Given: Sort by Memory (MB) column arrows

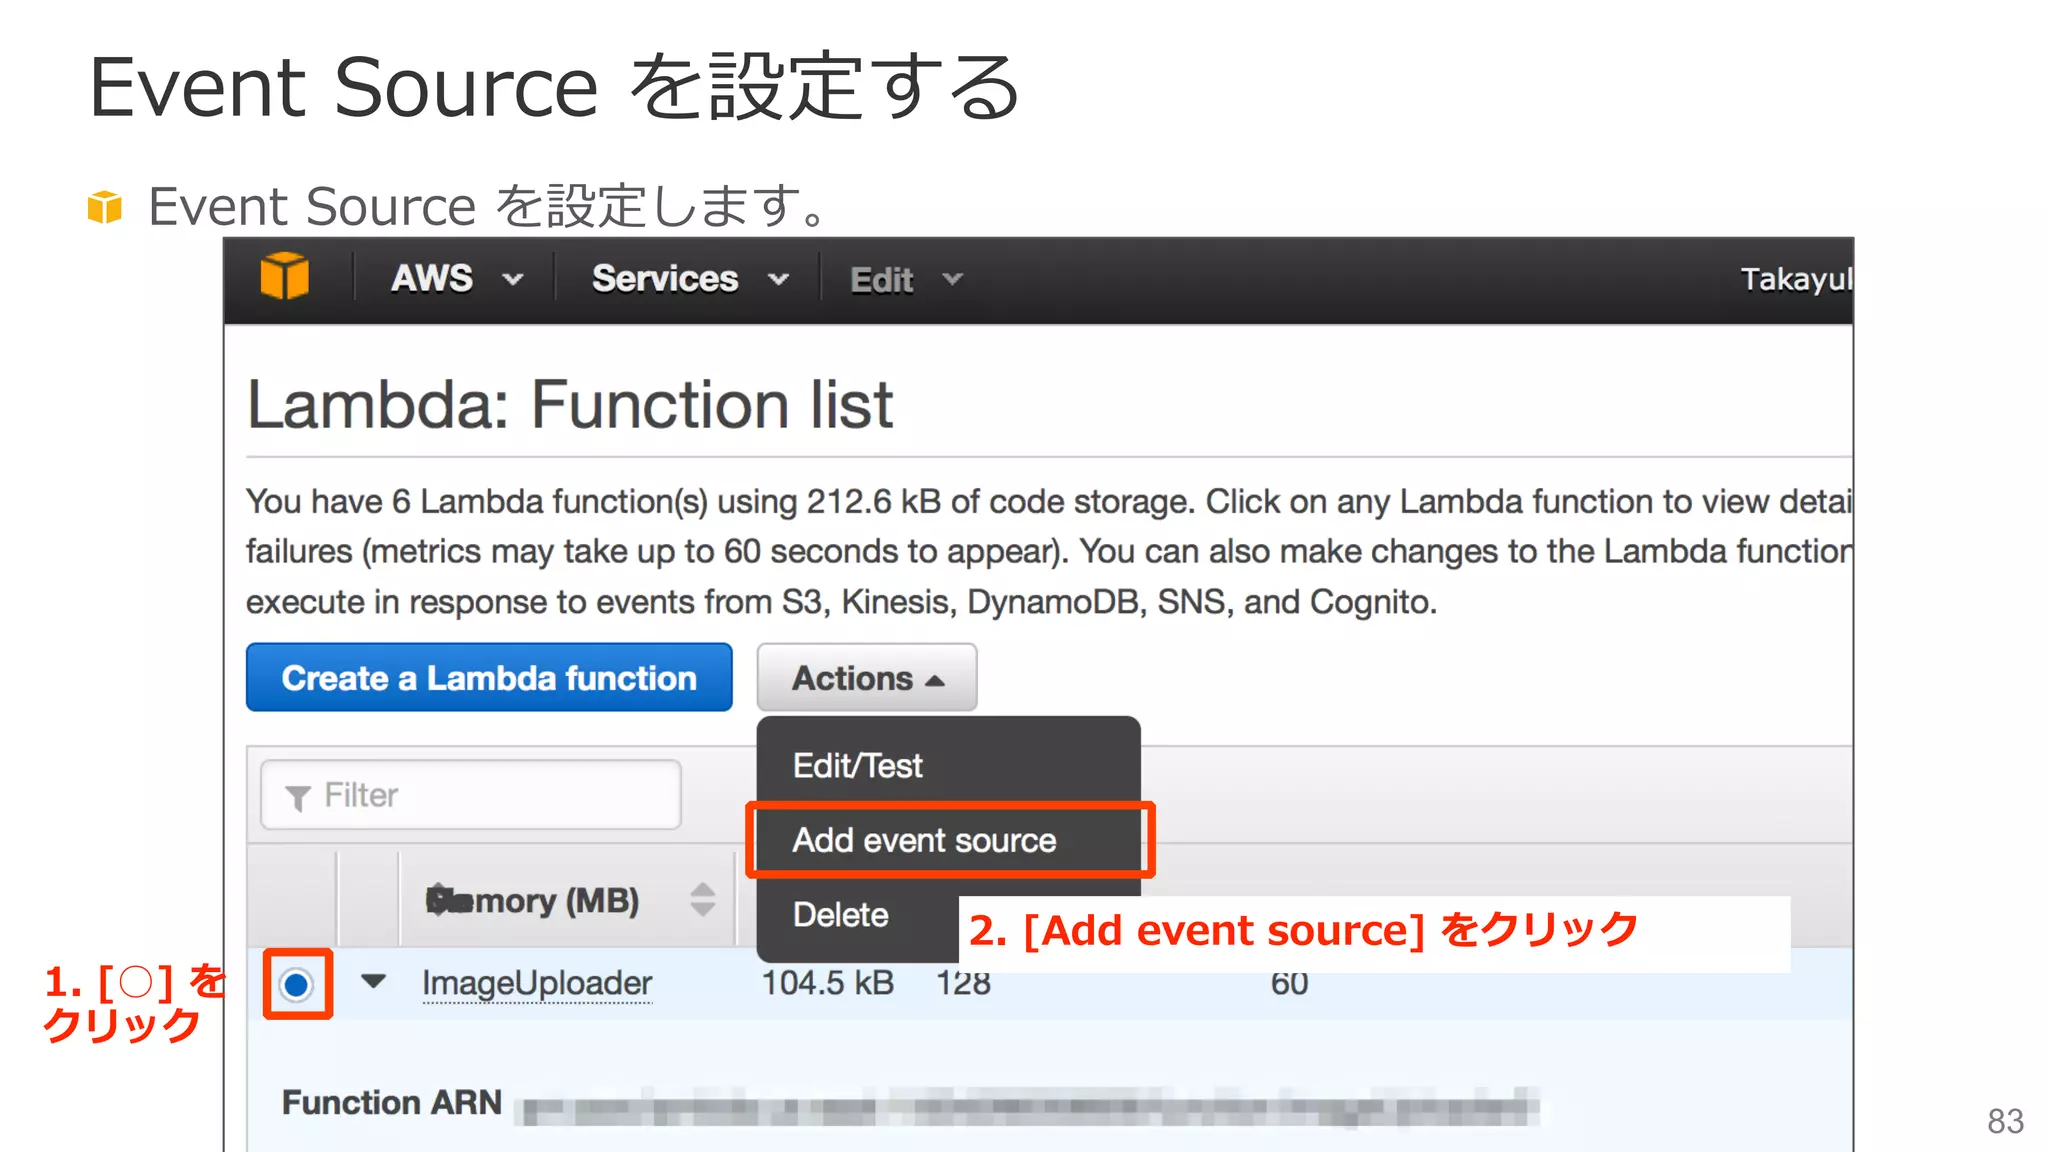Looking at the screenshot, I should click(703, 900).
